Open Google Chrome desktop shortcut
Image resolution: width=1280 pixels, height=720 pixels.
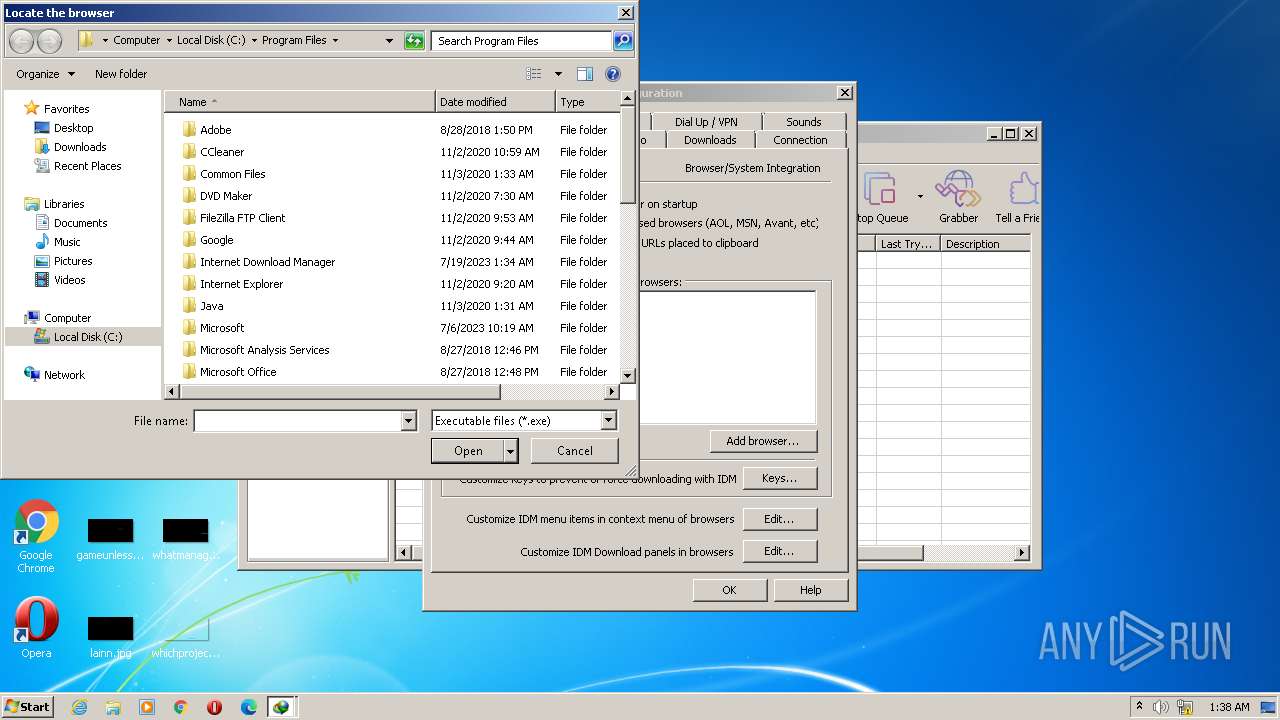[x=36, y=537]
